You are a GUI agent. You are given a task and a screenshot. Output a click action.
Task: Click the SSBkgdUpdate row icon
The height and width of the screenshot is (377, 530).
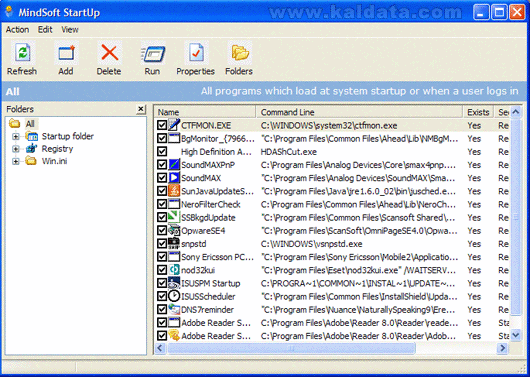pos(174,217)
